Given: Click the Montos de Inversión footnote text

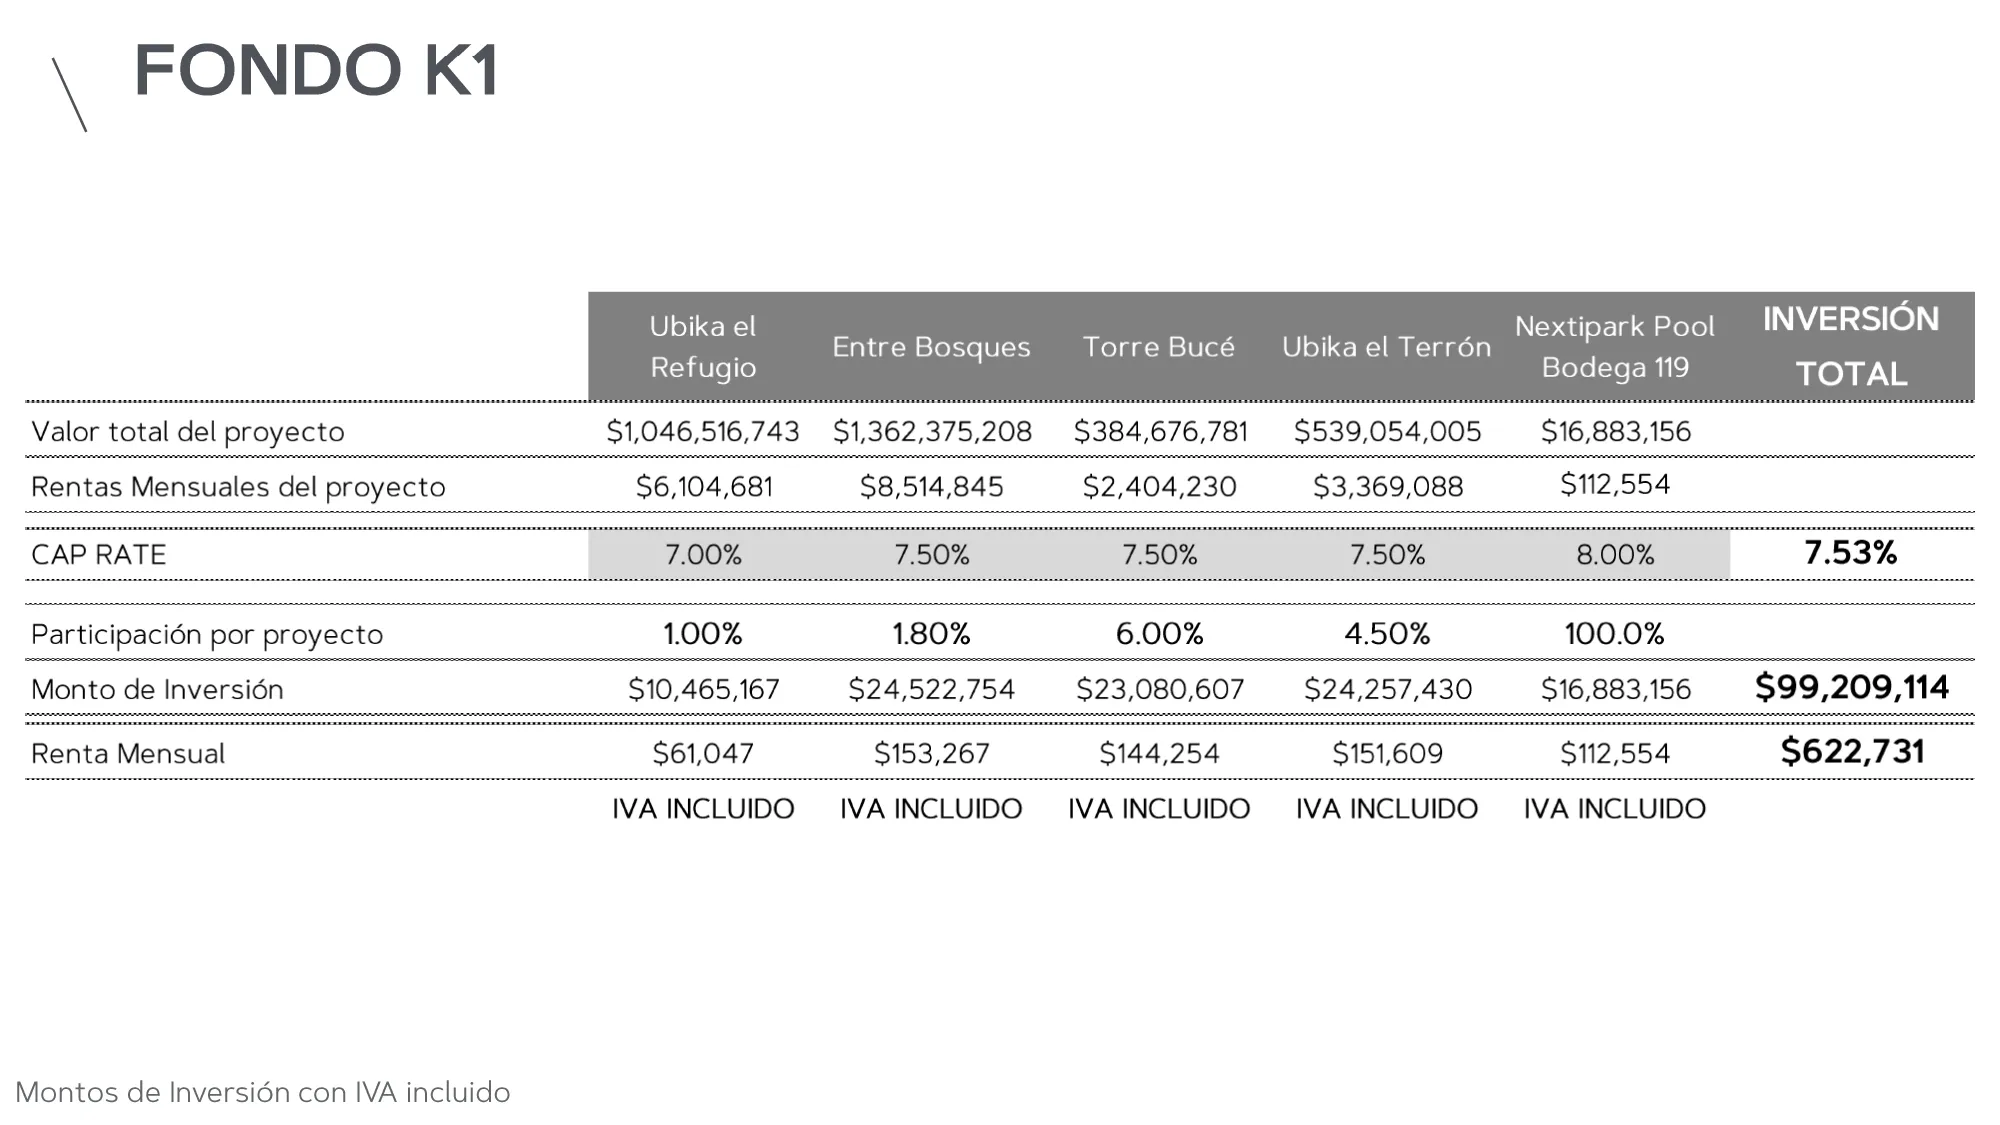Looking at the screenshot, I should pos(263,1092).
